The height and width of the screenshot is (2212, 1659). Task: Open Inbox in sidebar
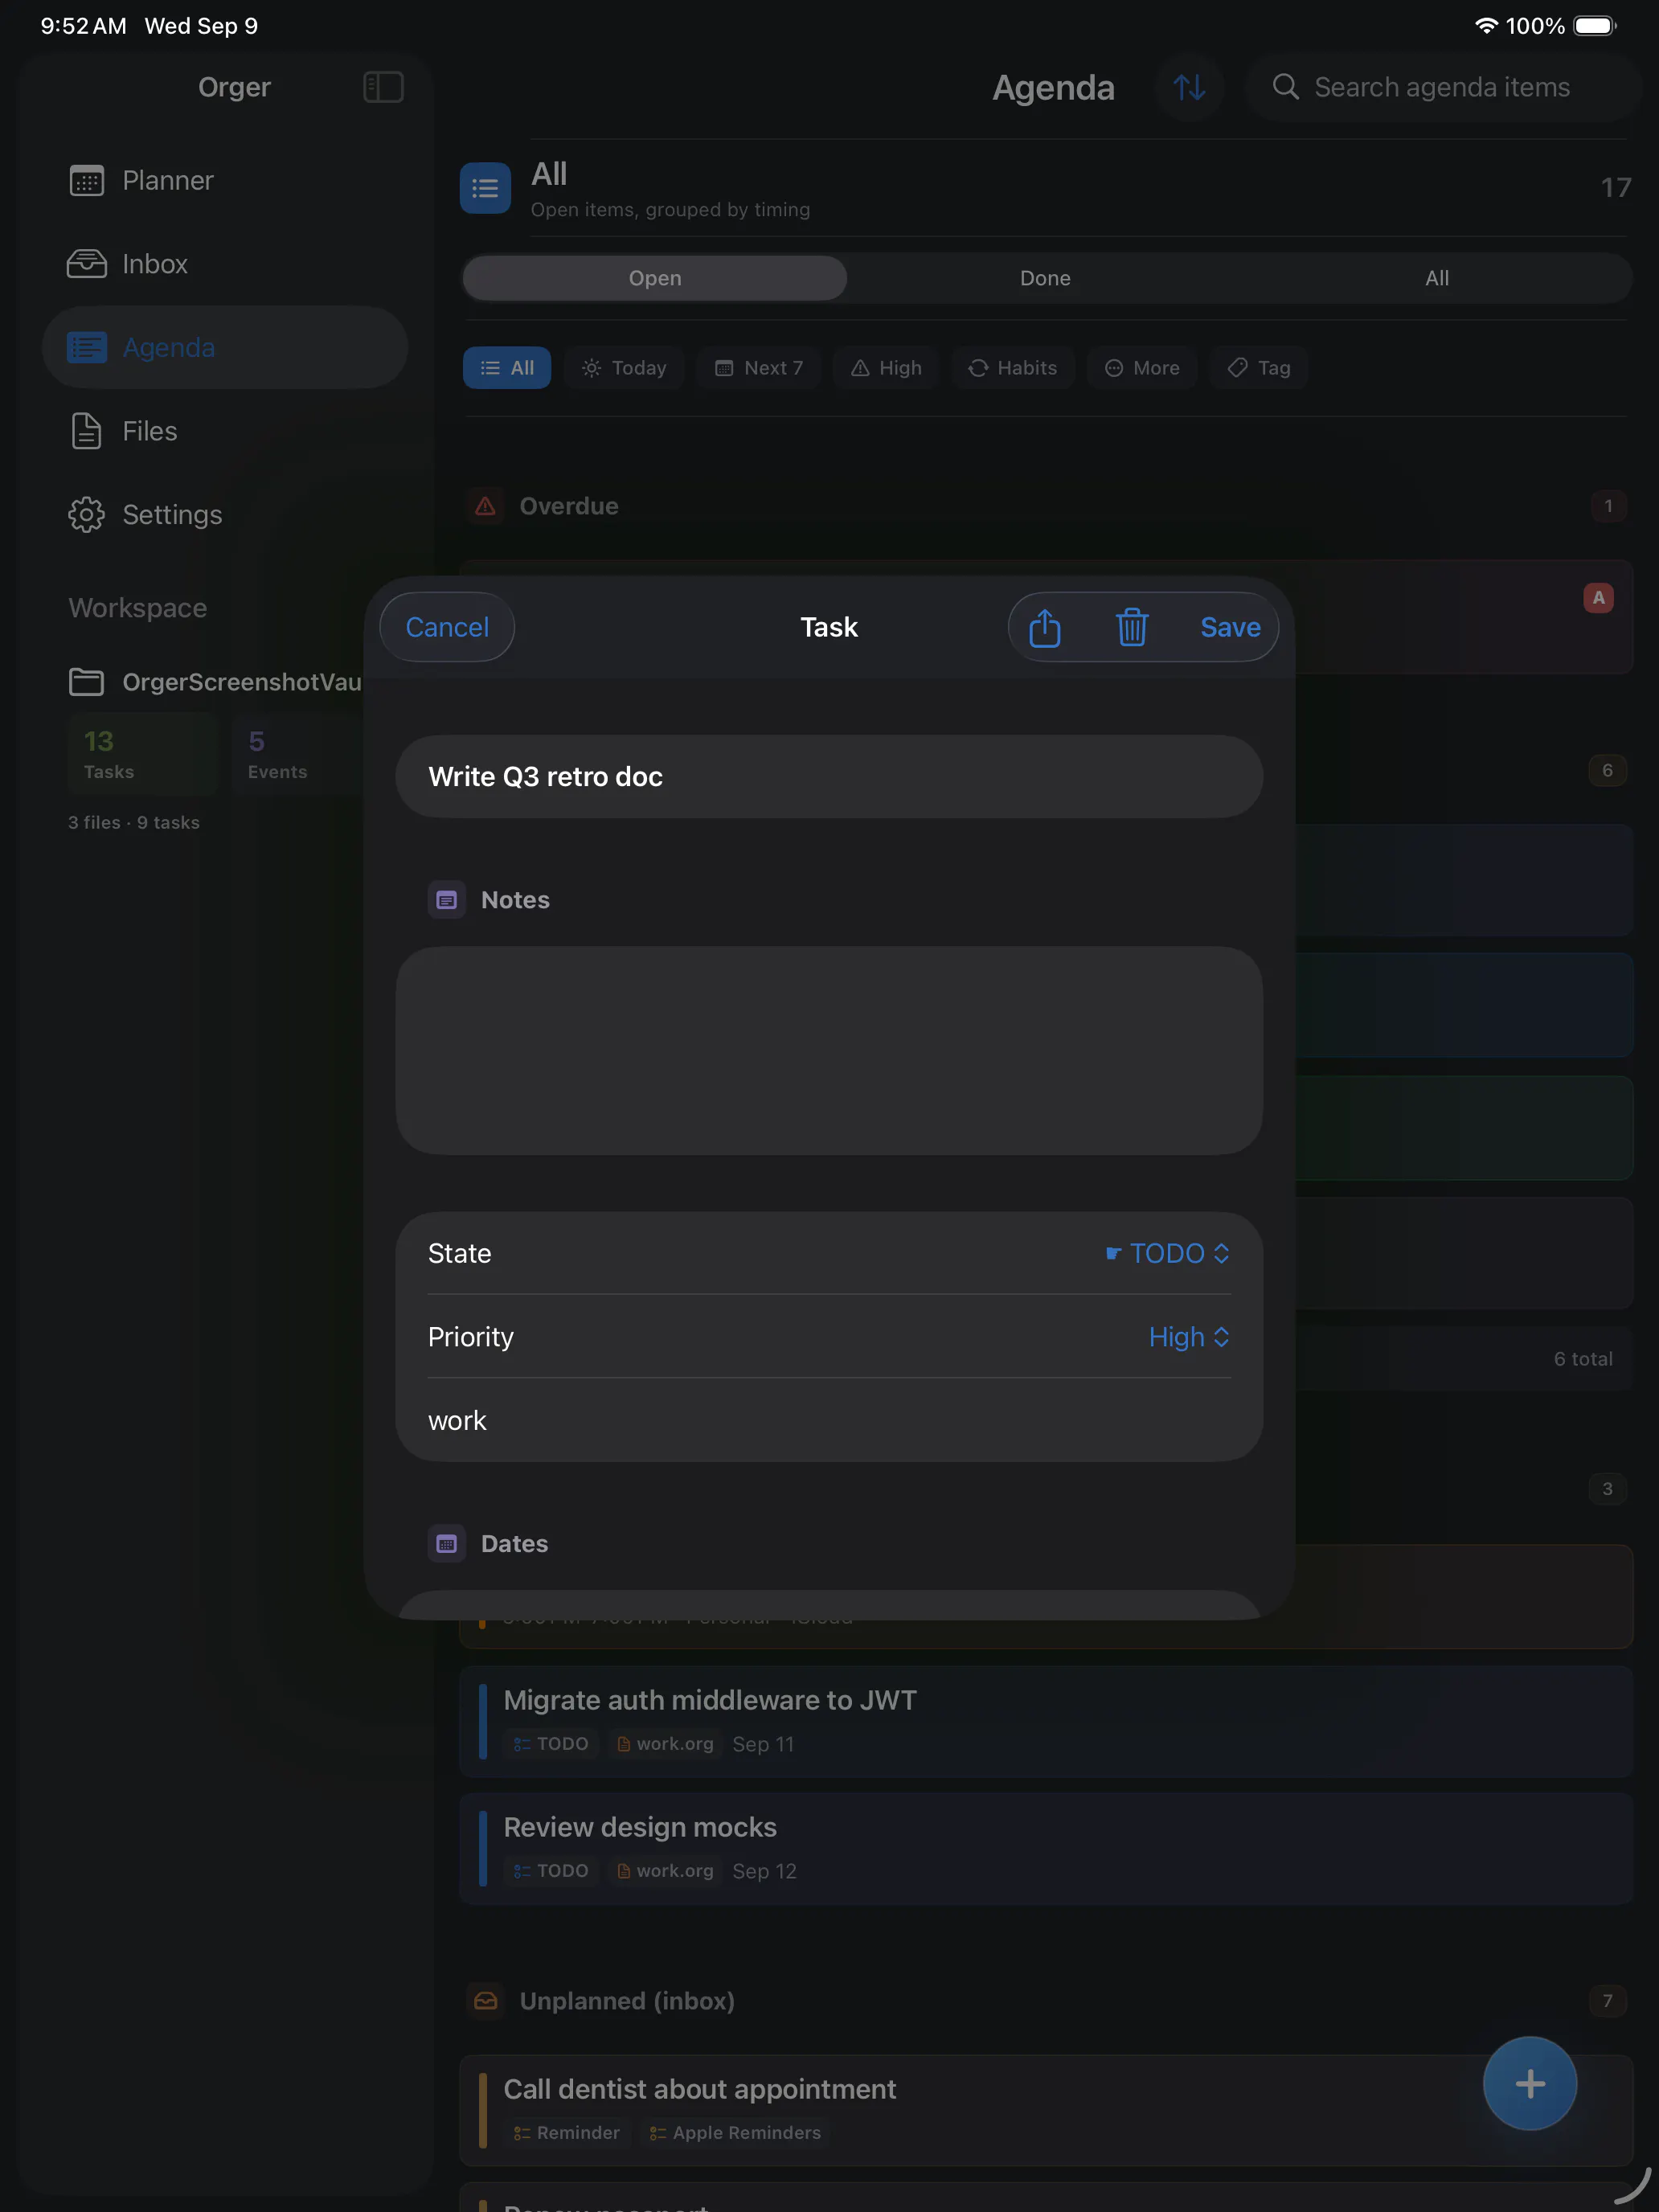(x=225, y=264)
